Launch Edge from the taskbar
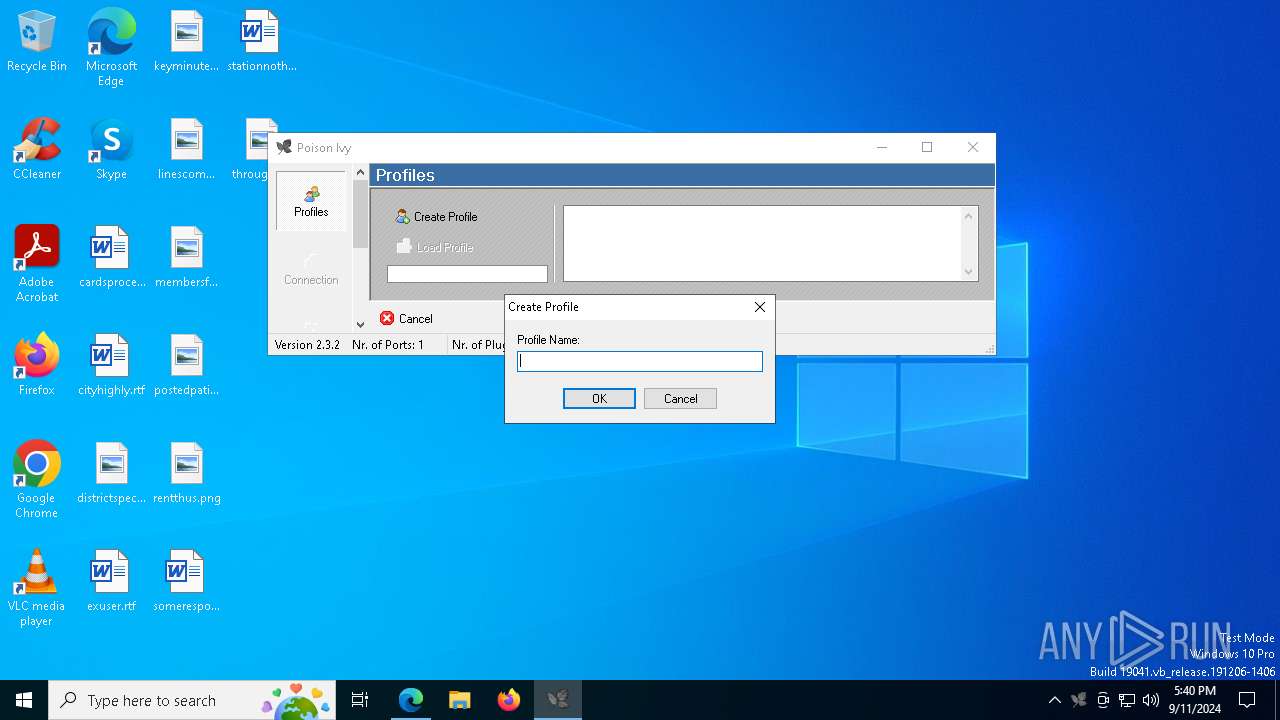 coord(411,700)
